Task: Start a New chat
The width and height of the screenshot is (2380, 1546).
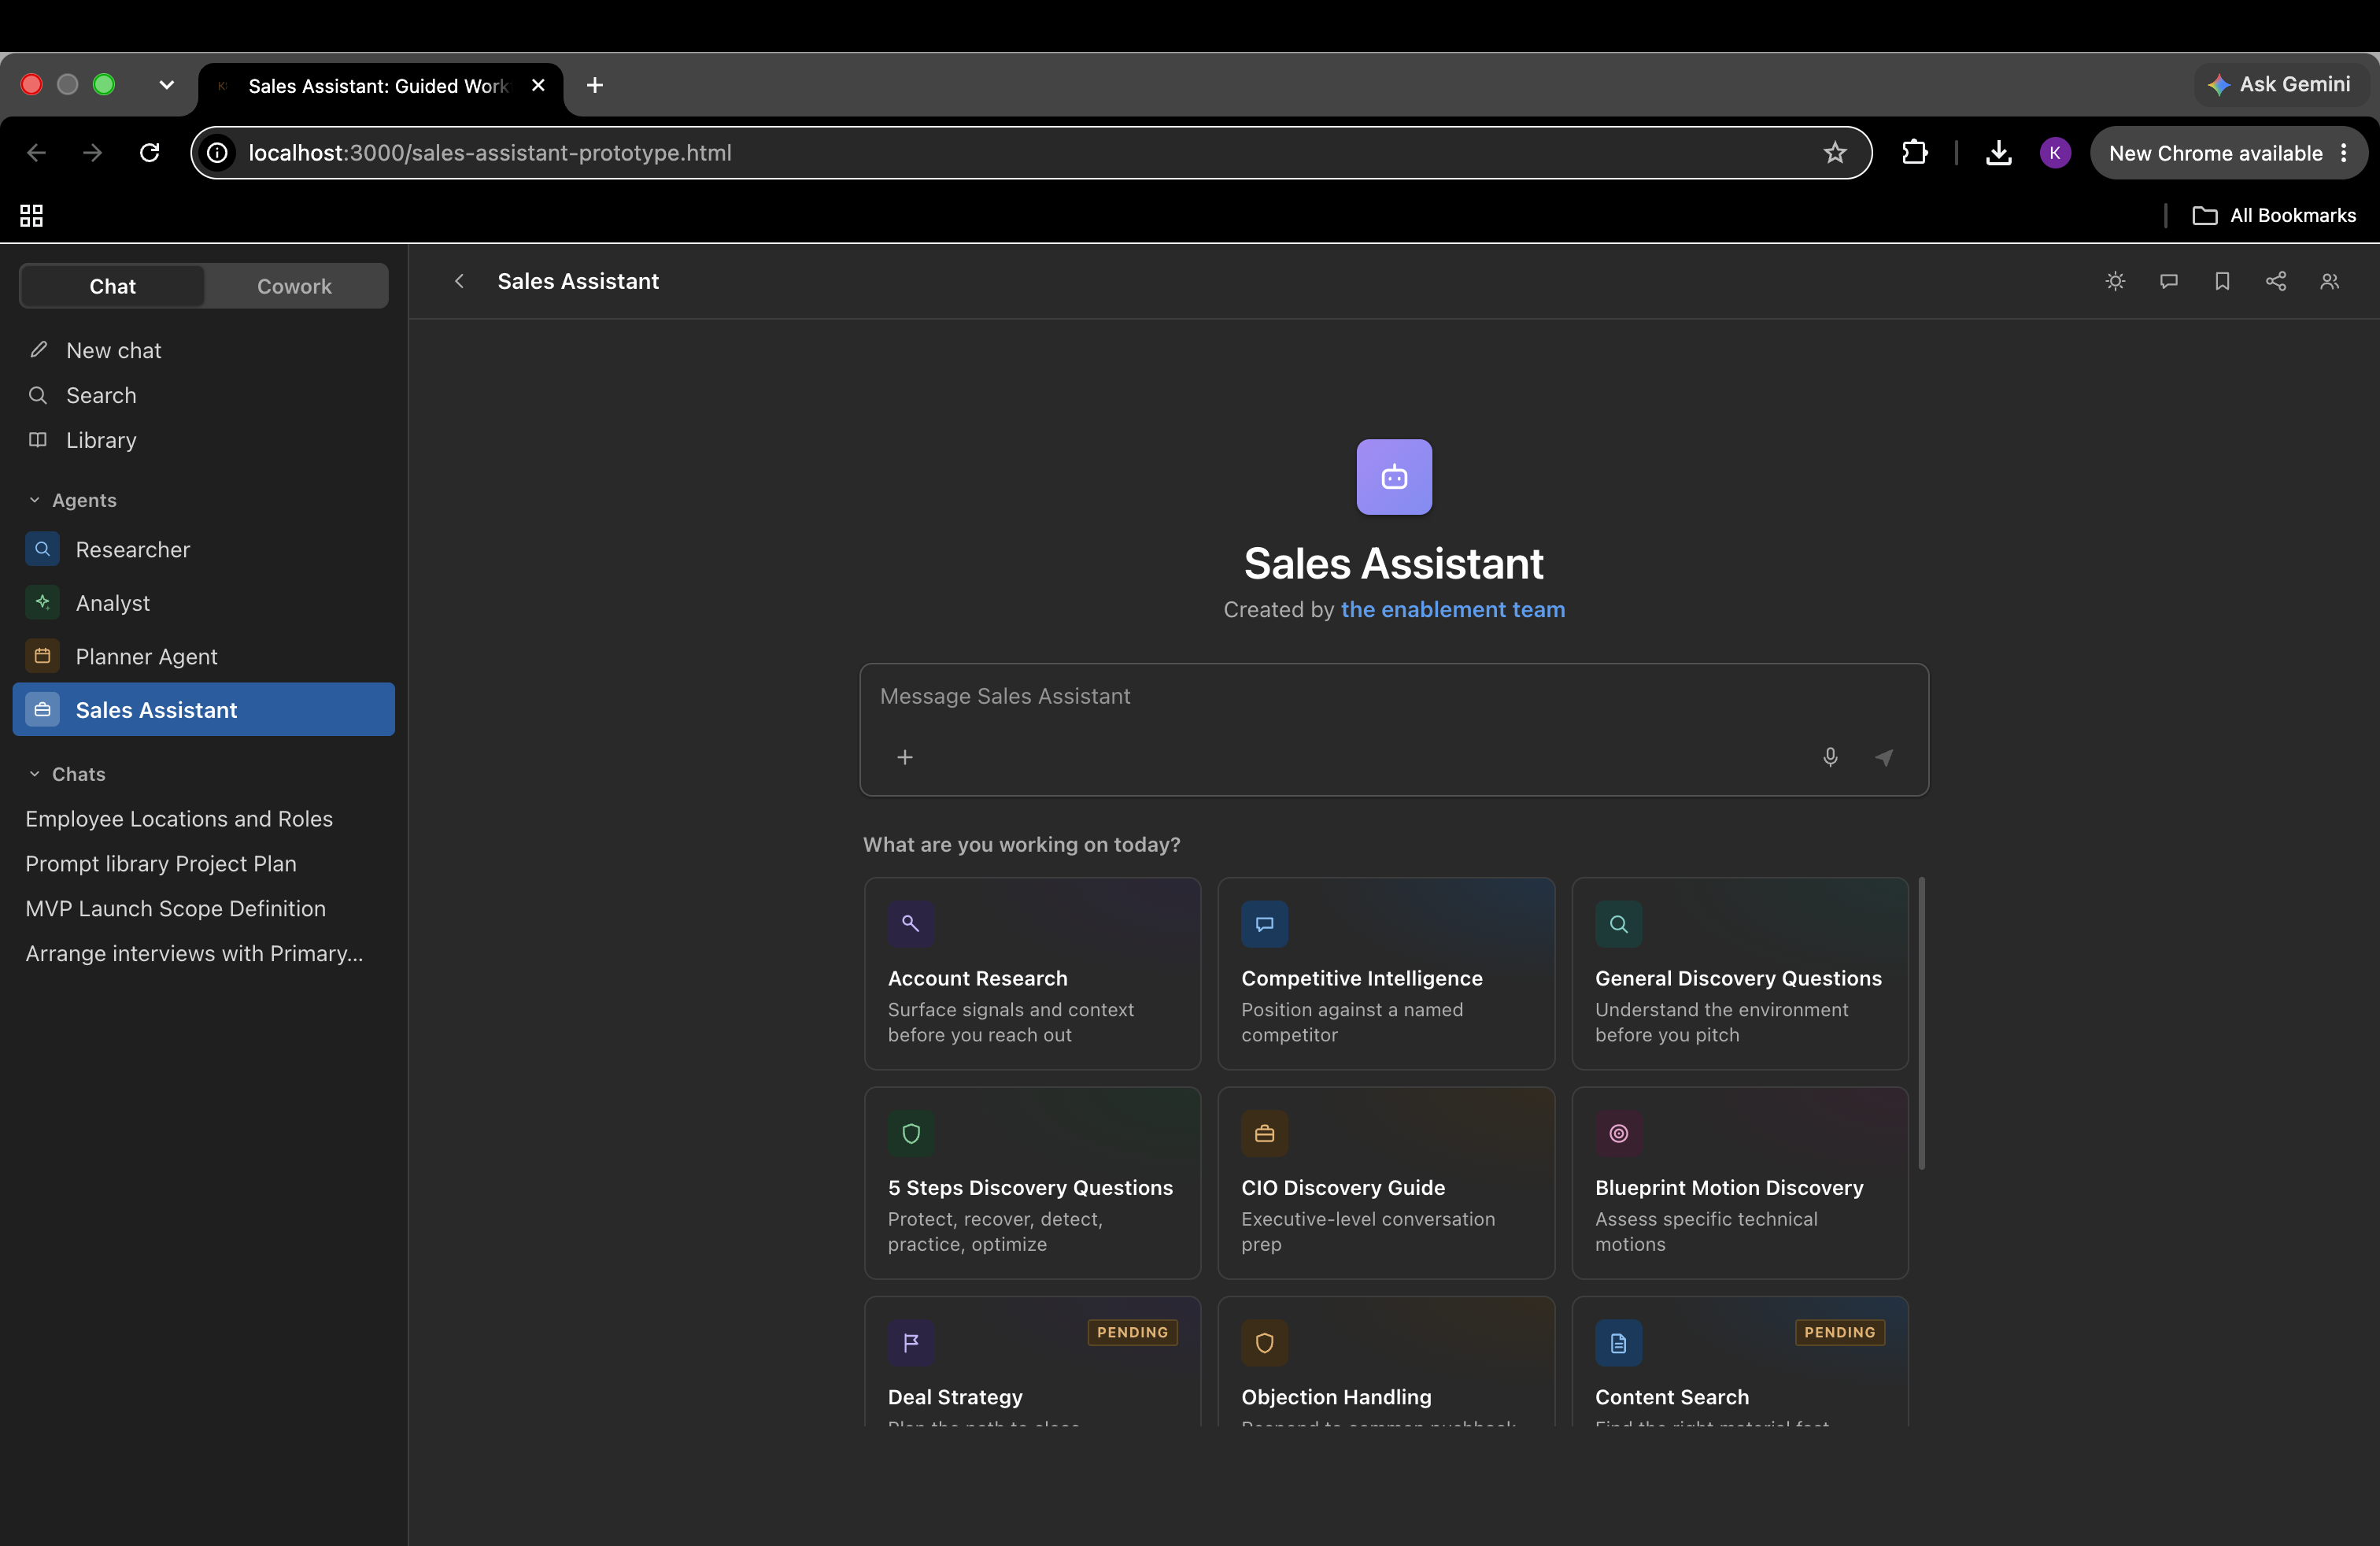Action: [204, 350]
